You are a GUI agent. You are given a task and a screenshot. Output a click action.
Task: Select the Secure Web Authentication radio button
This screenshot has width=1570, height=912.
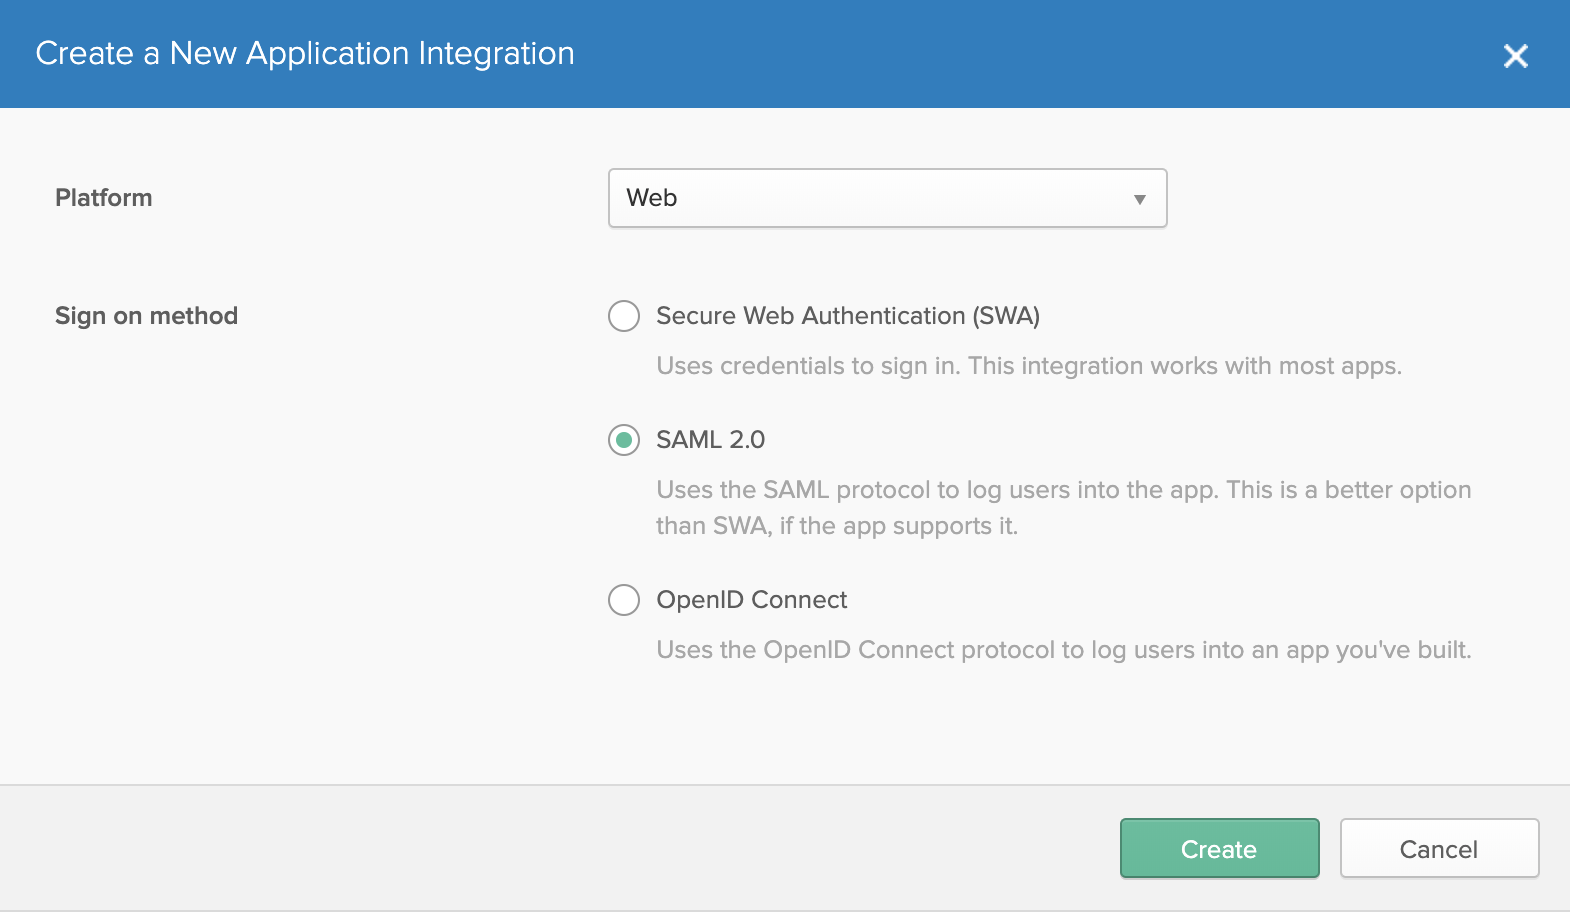[x=624, y=316]
